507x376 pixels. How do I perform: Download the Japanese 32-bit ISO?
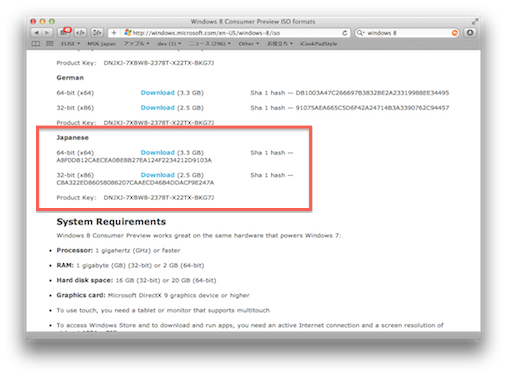tap(158, 175)
